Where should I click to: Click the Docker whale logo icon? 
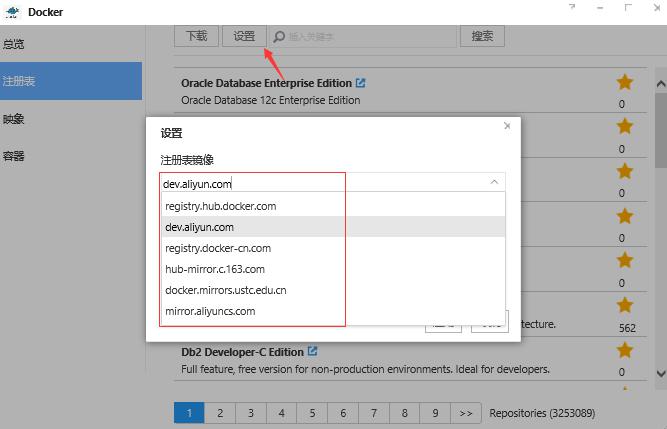tap(12, 12)
